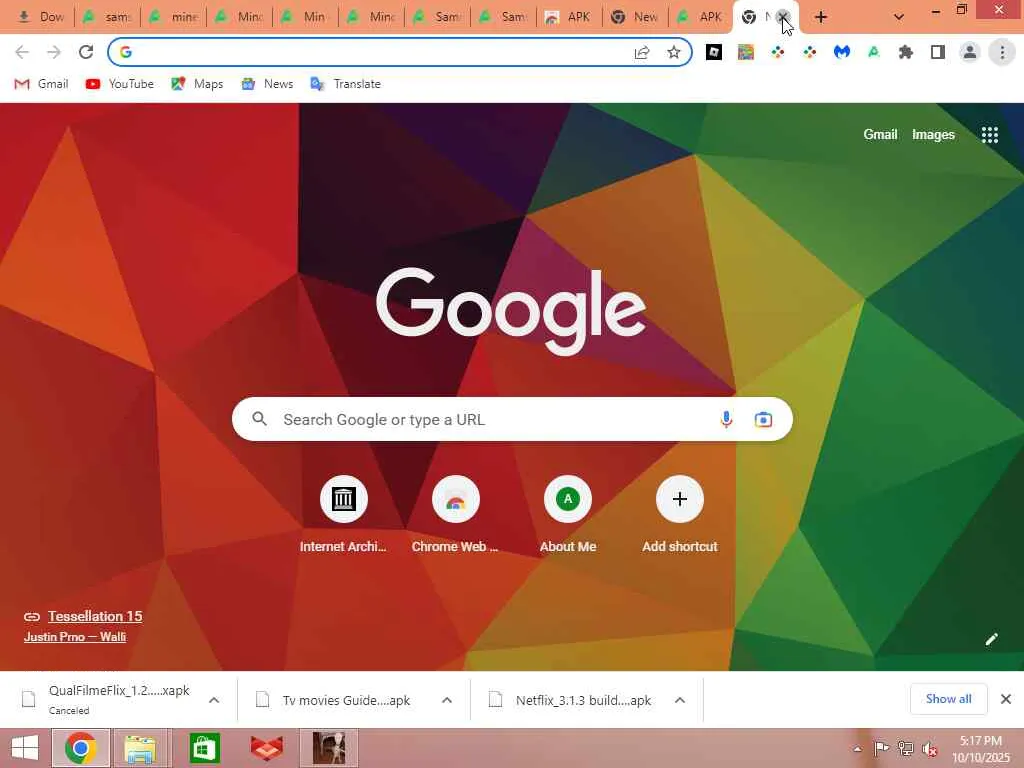Open the red fox app in taskbar
Image resolution: width=1024 pixels, height=768 pixels.
(266, 748)
